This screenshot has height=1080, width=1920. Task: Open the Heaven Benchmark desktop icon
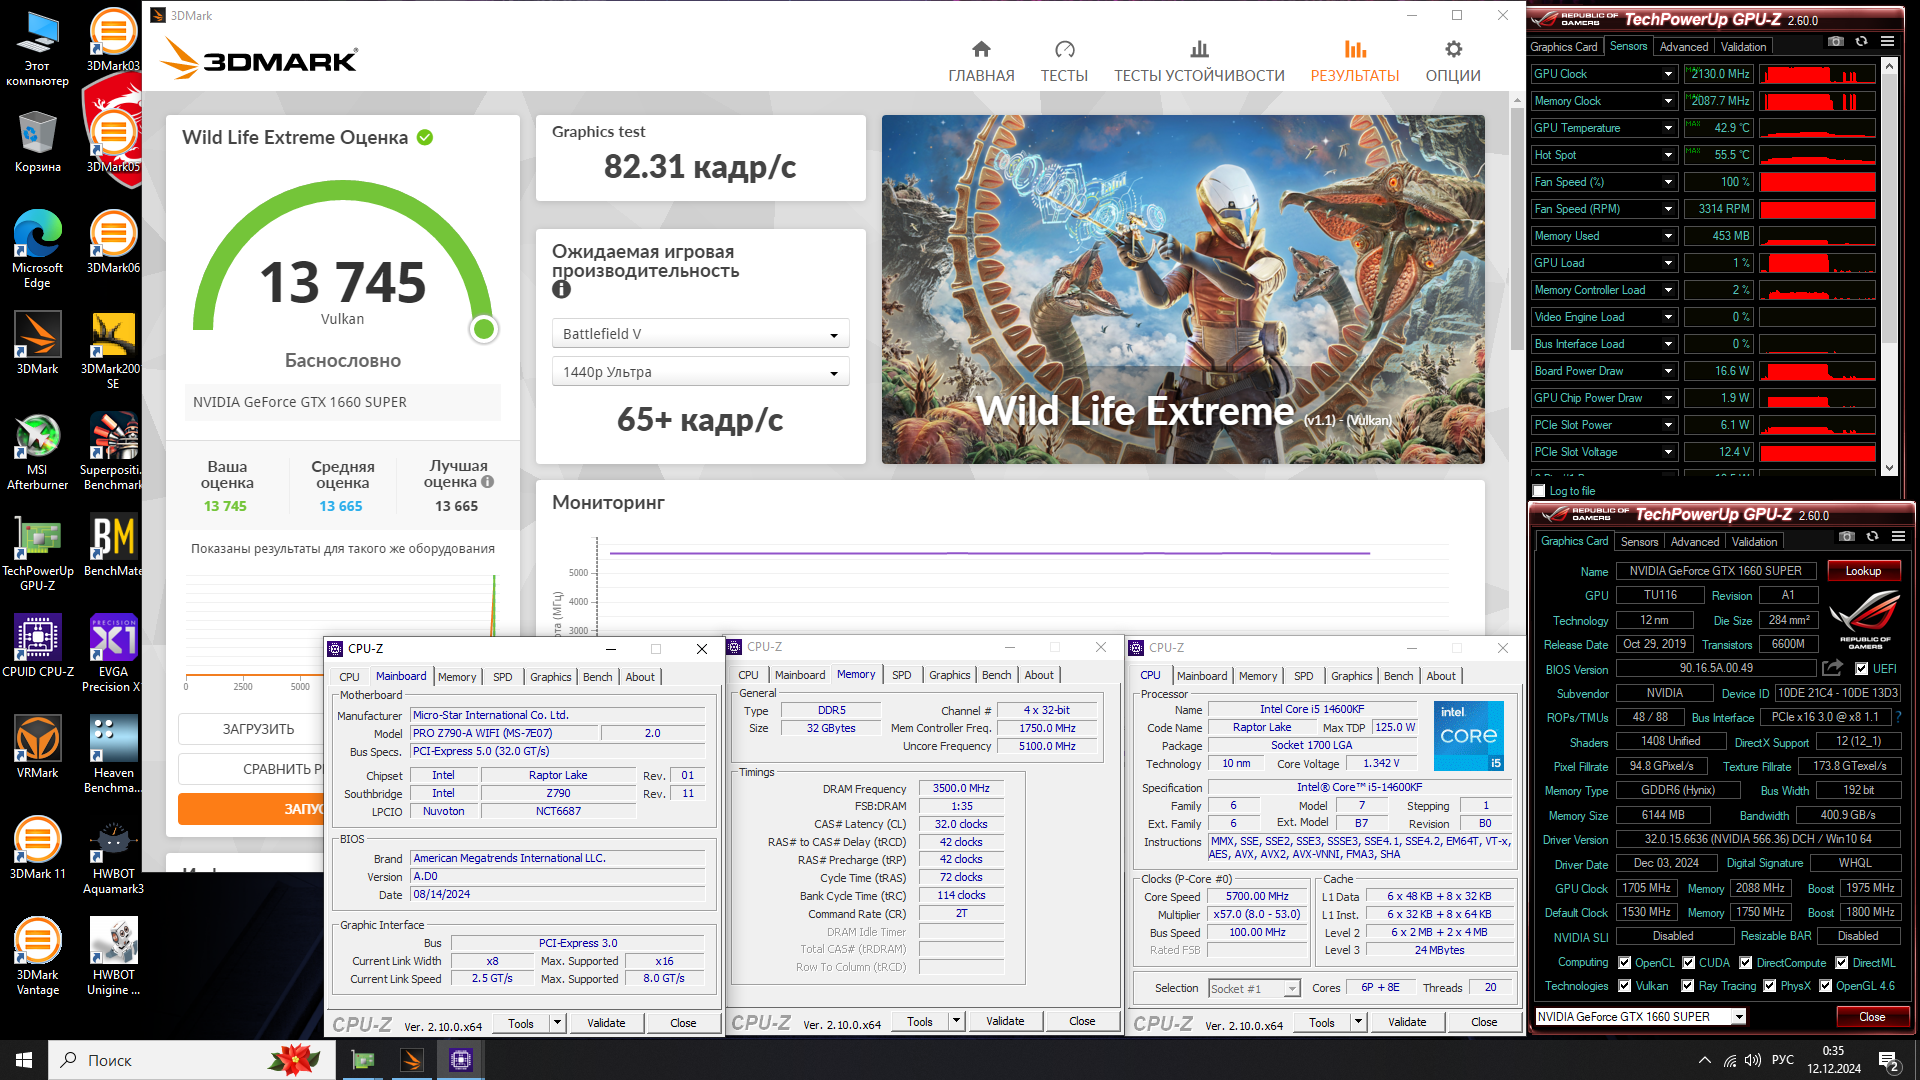click(x=113, y=755)
